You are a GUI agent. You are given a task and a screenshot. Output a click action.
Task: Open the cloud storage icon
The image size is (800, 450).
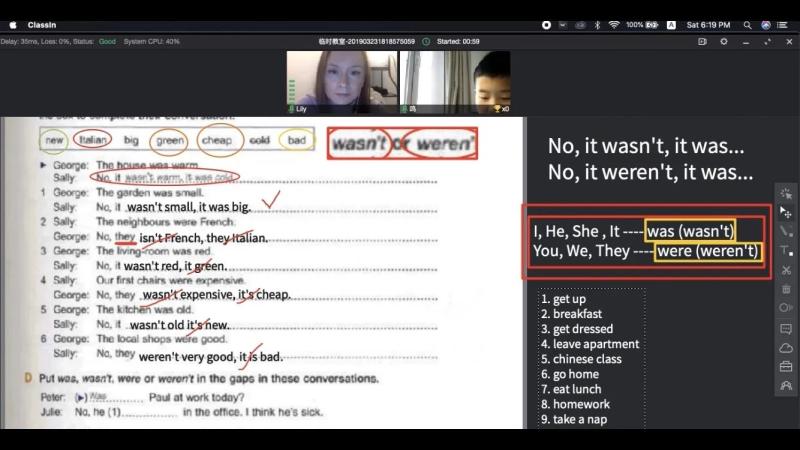pos(786,348)
